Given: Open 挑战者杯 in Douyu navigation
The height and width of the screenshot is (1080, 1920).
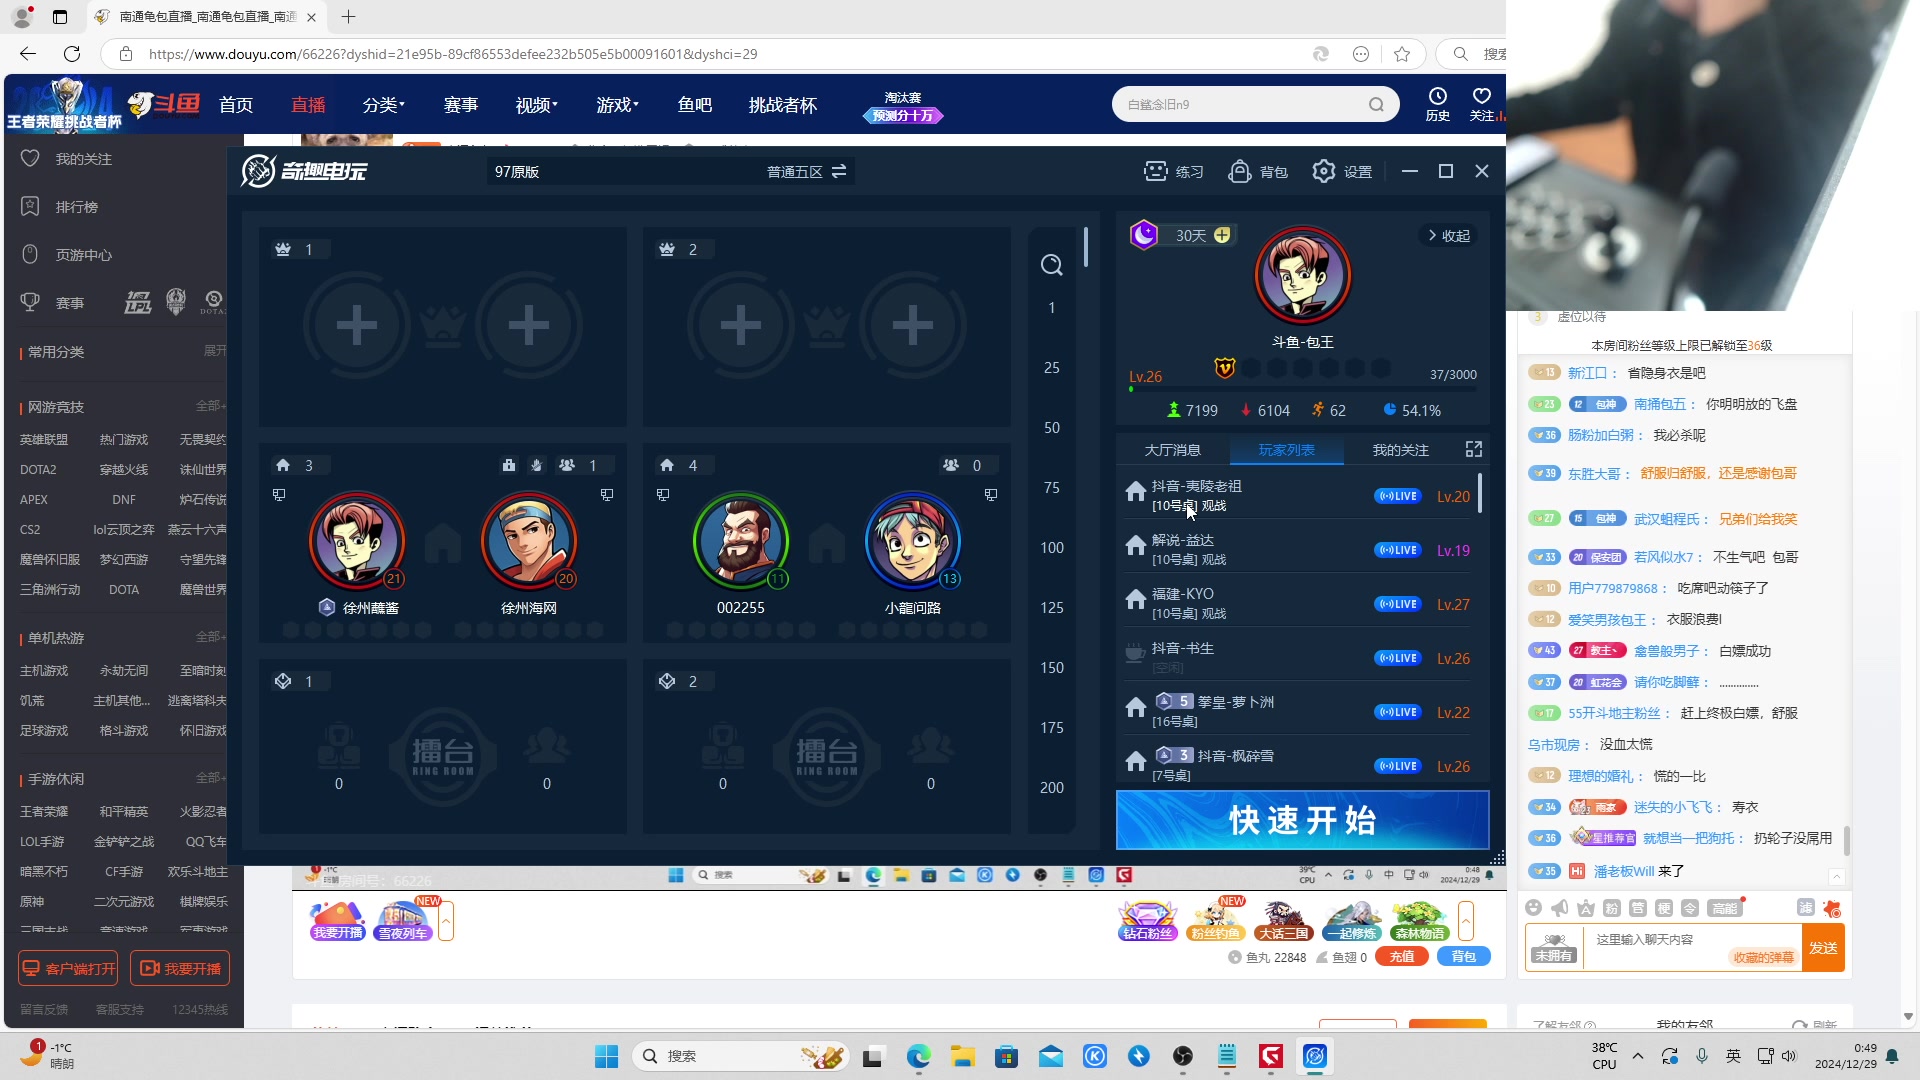Looking at the screenshot, I should click(783, 105).
